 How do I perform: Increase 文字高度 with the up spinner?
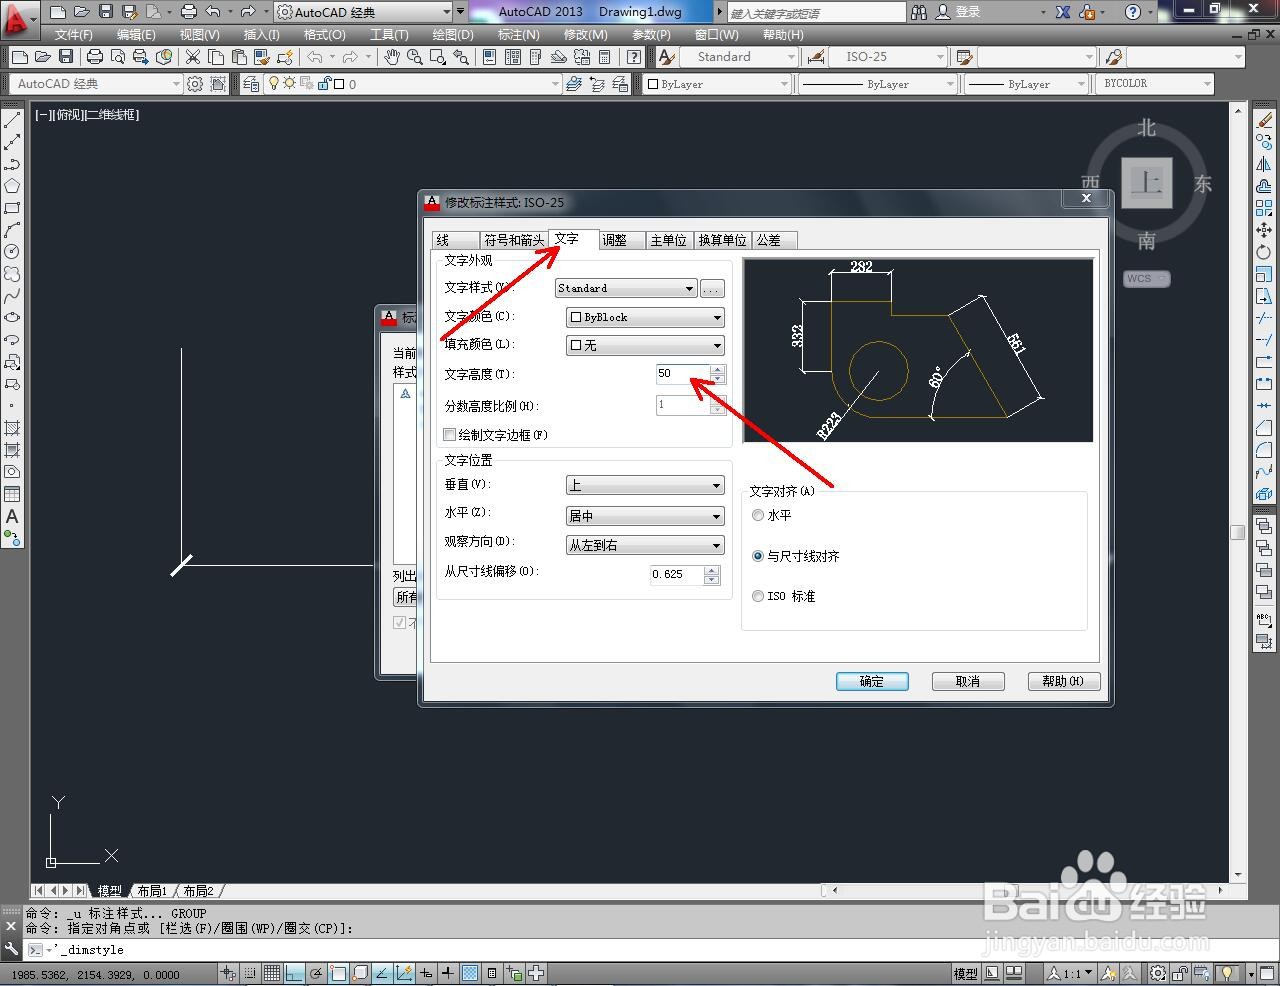coord(718,369)
